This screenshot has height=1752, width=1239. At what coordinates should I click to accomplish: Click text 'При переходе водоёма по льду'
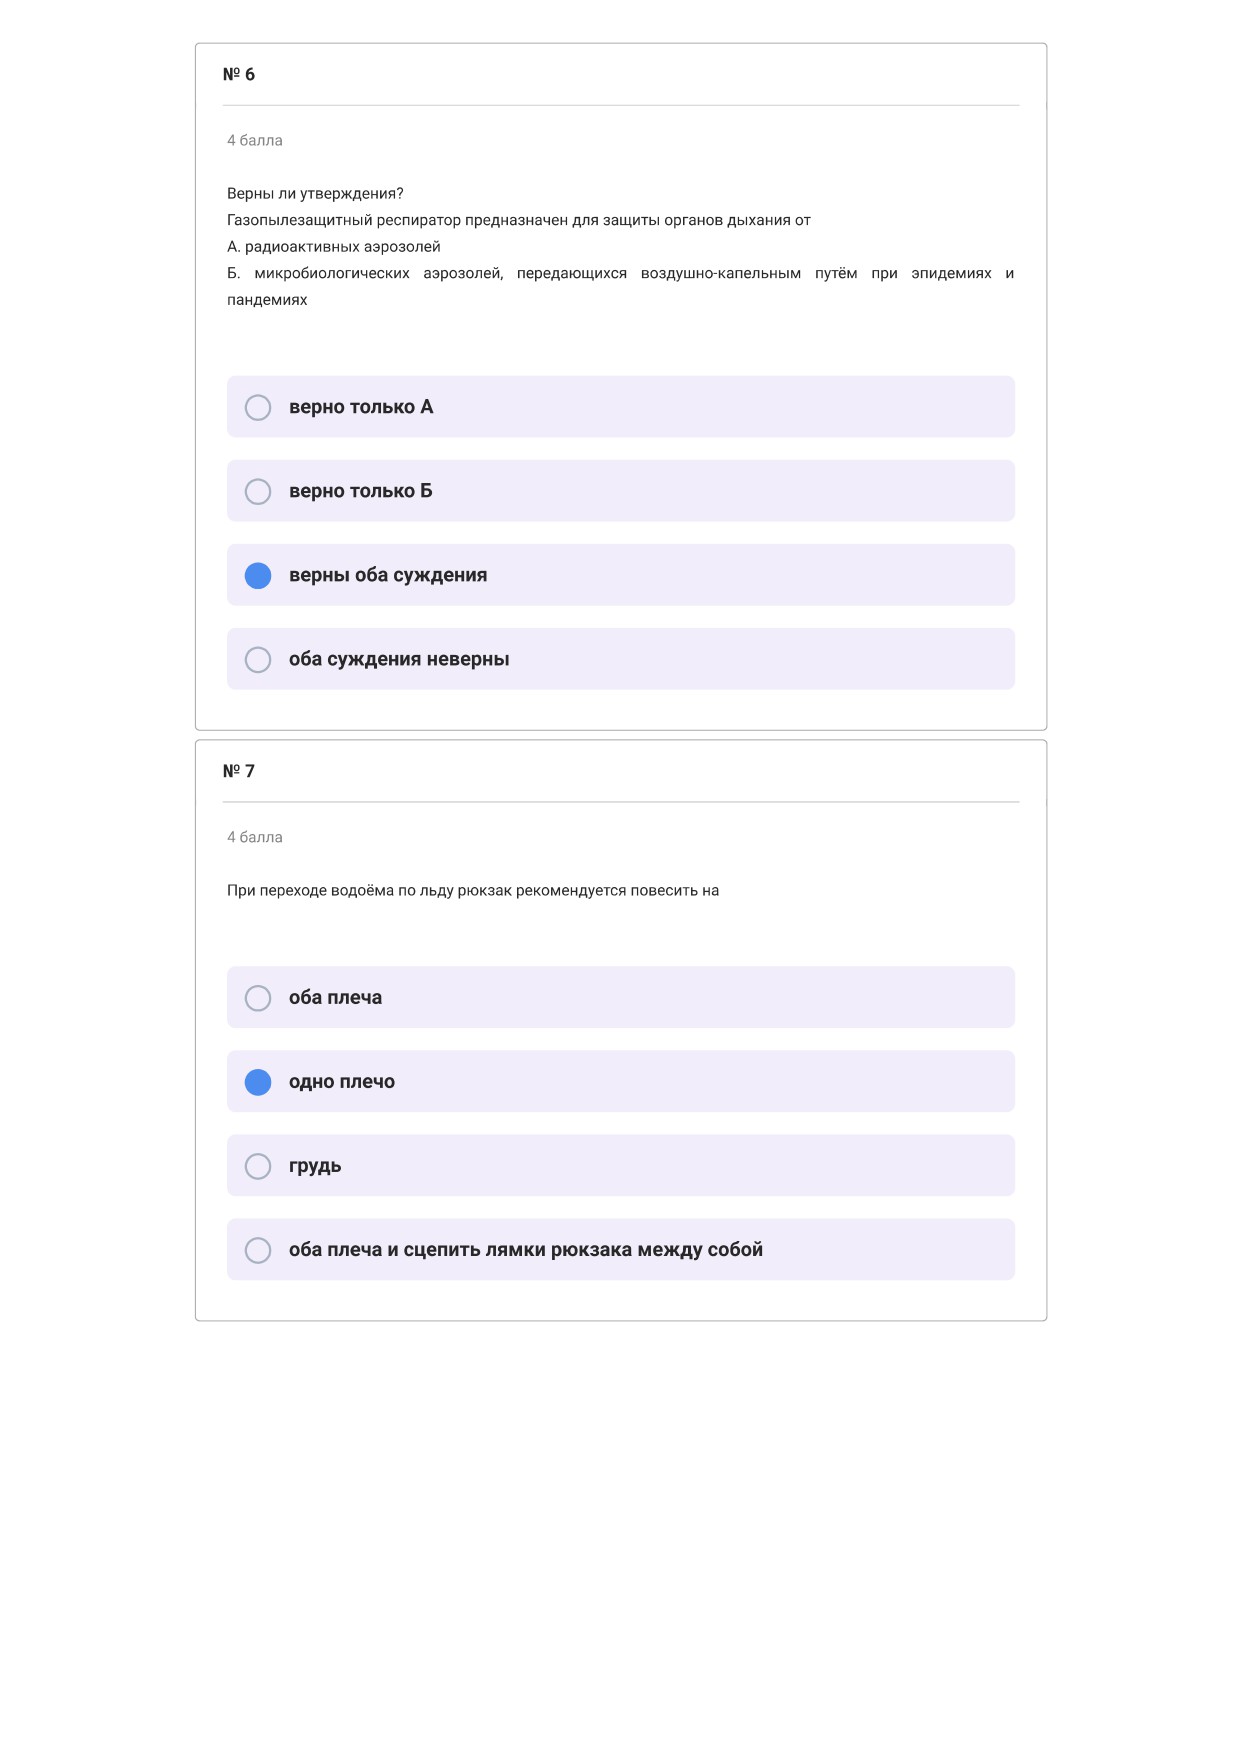pos(340,890)
